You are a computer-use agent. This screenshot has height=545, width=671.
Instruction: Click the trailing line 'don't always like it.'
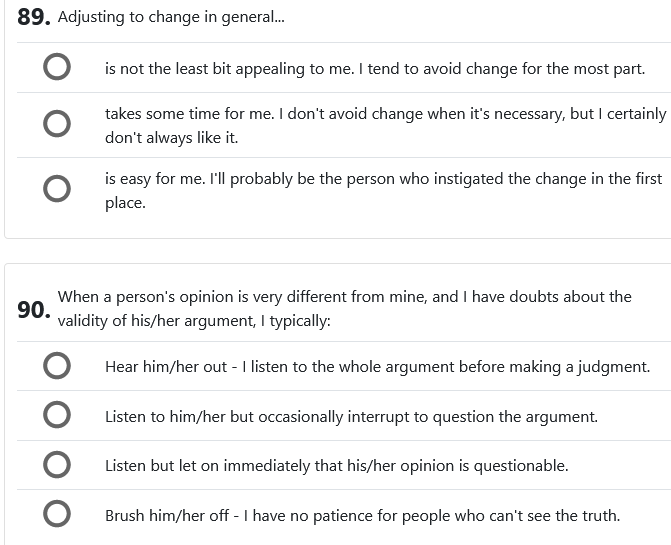click(171, 138)
